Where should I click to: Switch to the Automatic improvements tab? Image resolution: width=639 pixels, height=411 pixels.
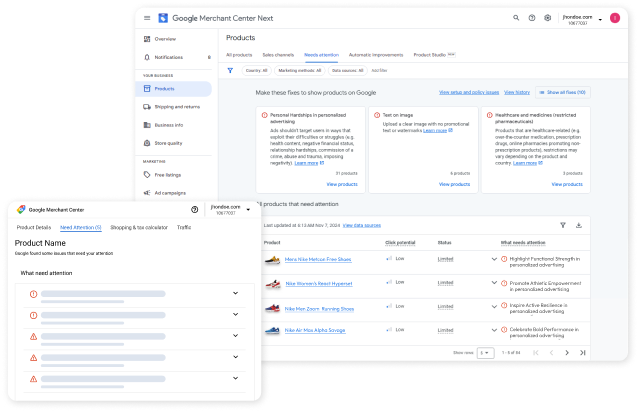376,55
